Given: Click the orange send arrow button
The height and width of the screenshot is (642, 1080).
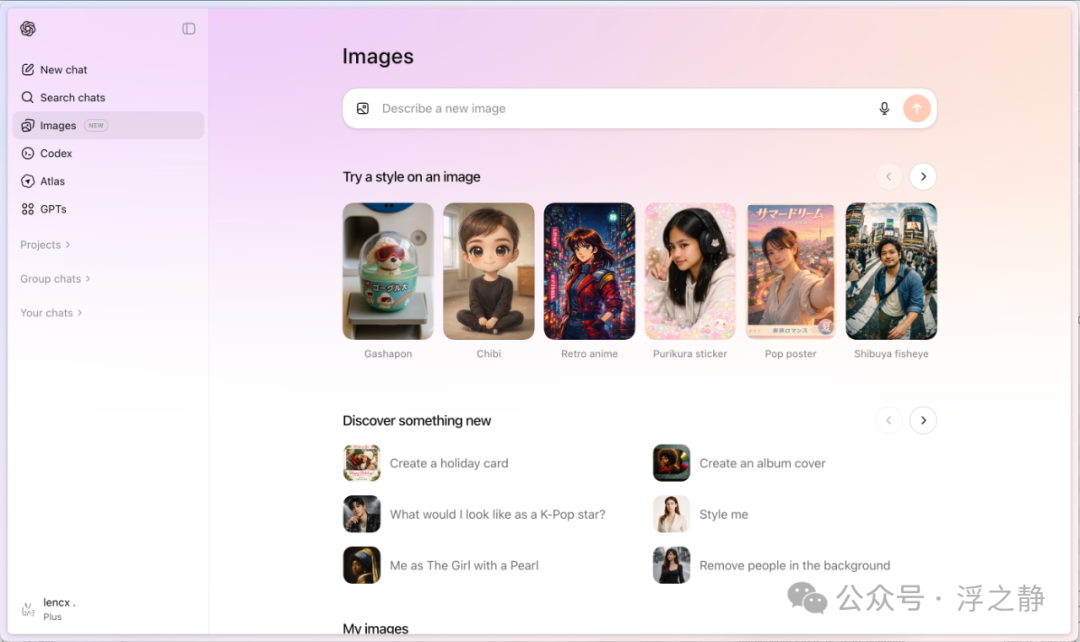Looking at the screenshot, I should pos(917,108).
